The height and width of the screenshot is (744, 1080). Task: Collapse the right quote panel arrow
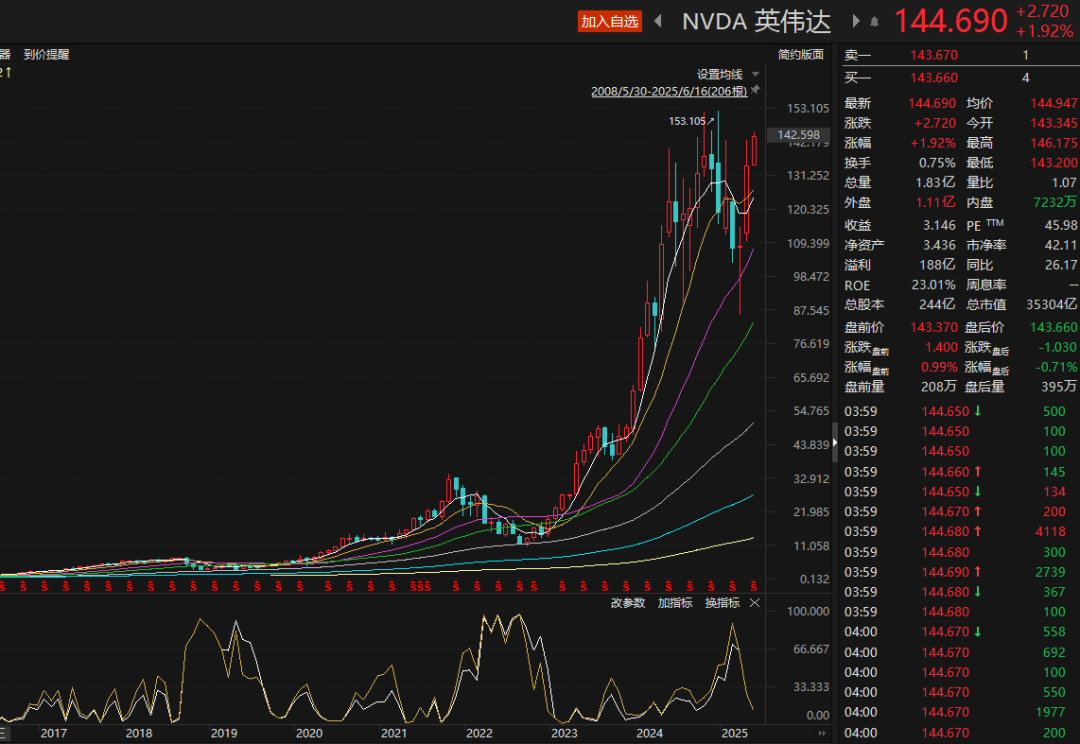point(835,443)
